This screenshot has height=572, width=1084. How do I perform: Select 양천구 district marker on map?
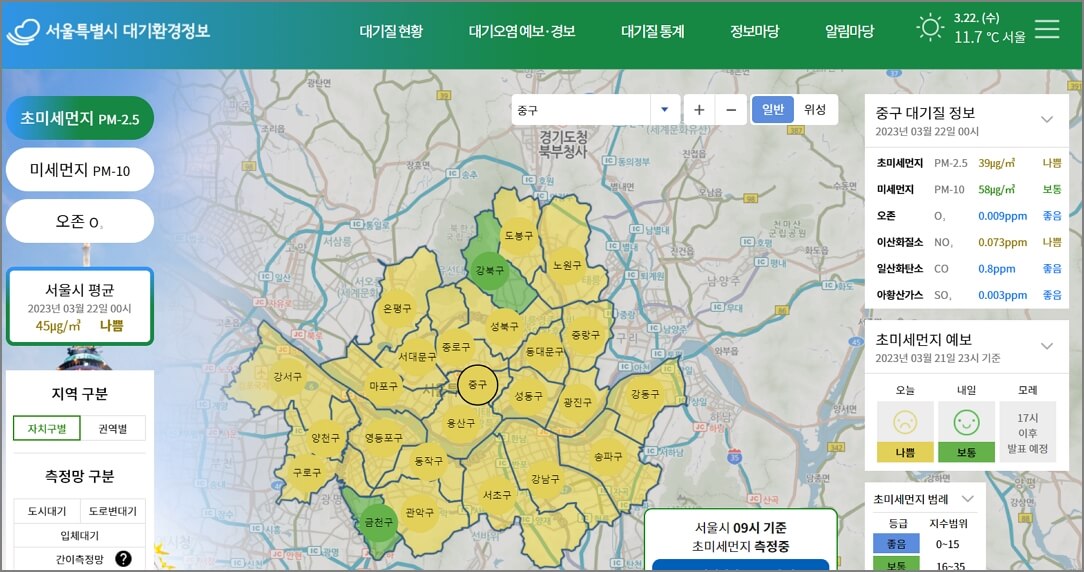pyautogui.click(x=325, y=438)
